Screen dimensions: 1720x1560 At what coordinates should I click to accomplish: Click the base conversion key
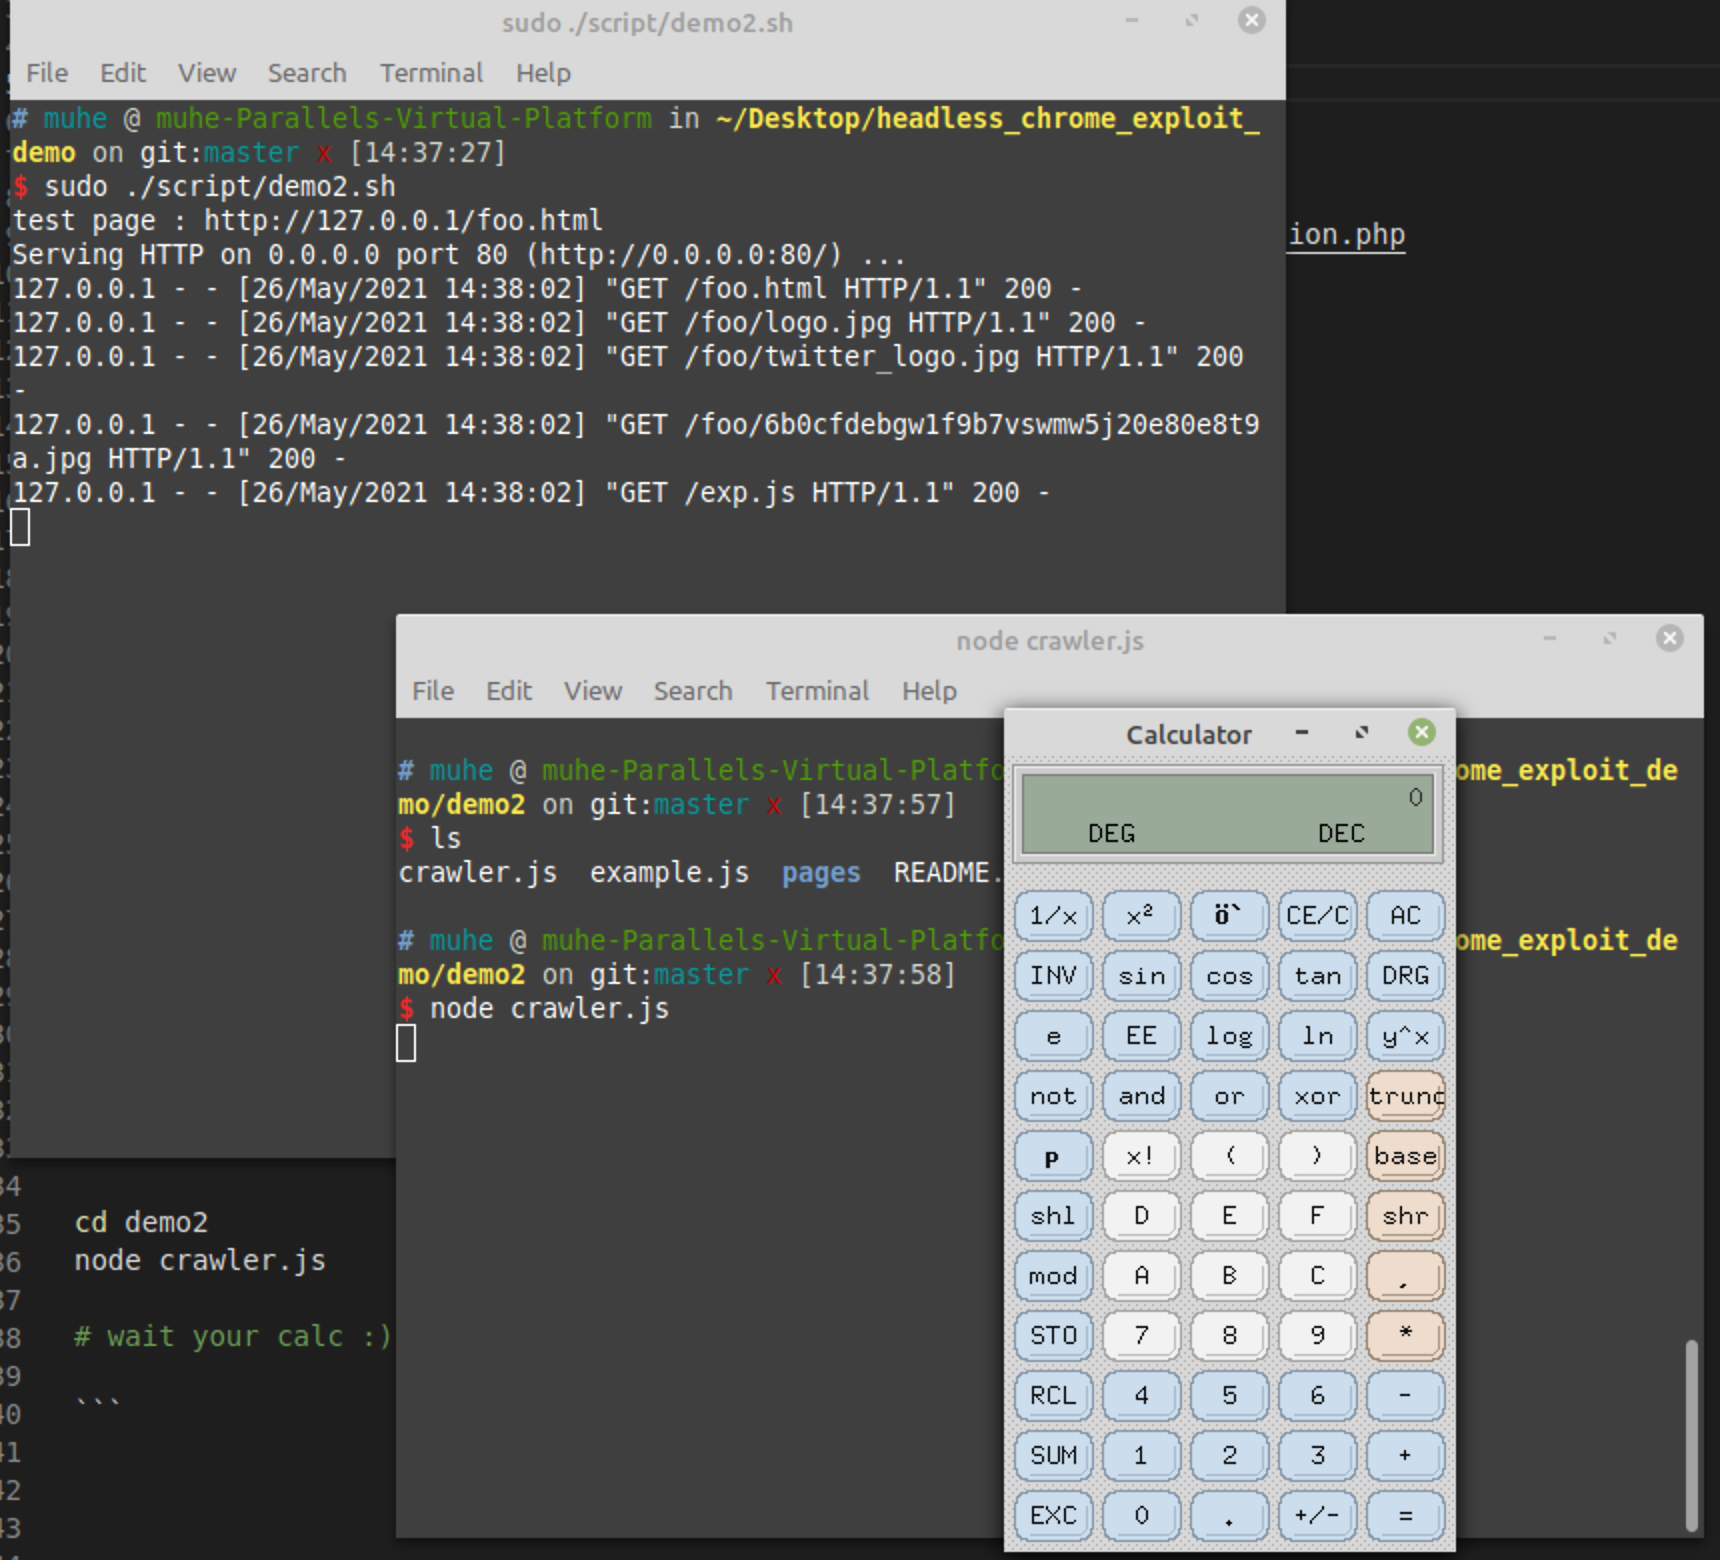1405,1156
